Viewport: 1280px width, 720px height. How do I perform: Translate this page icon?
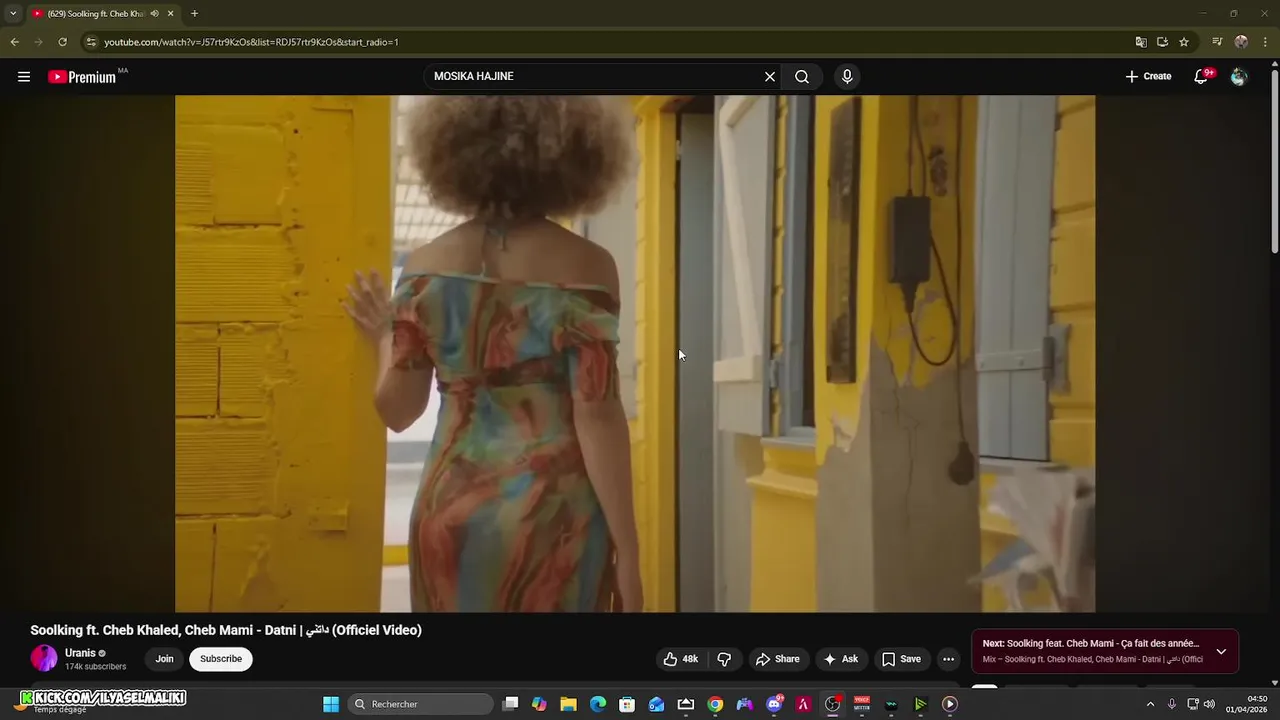point(1141,42)
